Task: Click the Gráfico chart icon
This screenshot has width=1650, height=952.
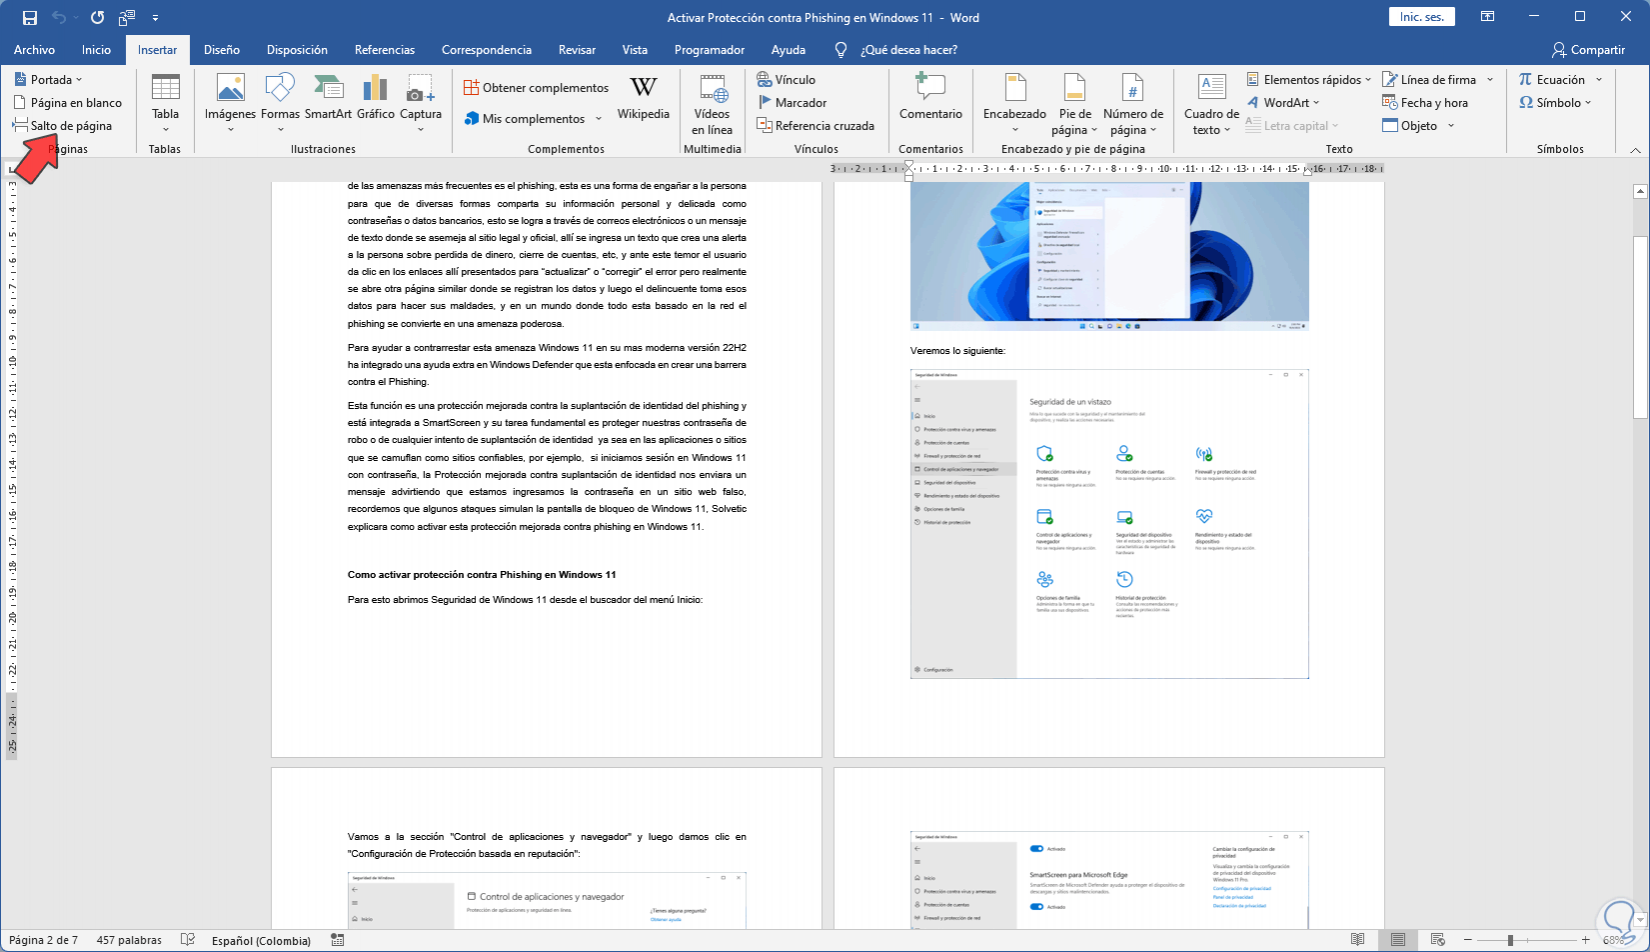Action: tap(375, 98)
